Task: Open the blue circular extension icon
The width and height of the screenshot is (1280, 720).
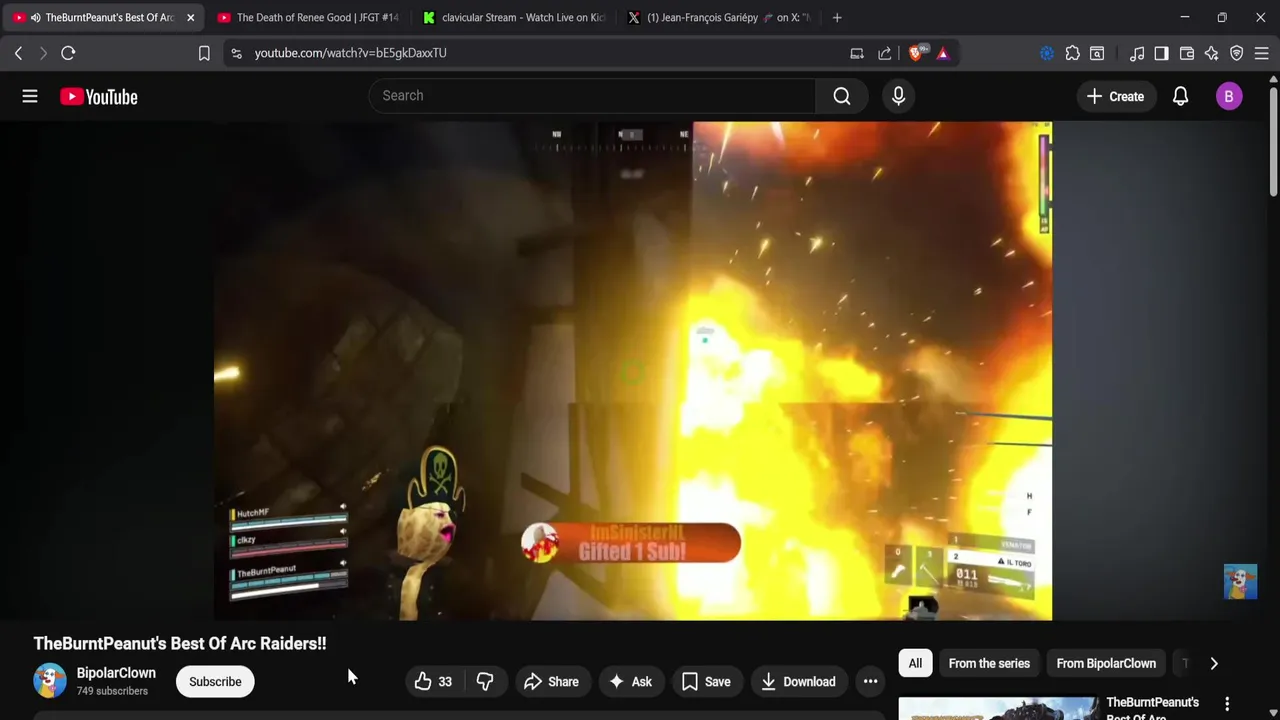Action: pyautogui.click(x=1047, y=53)
